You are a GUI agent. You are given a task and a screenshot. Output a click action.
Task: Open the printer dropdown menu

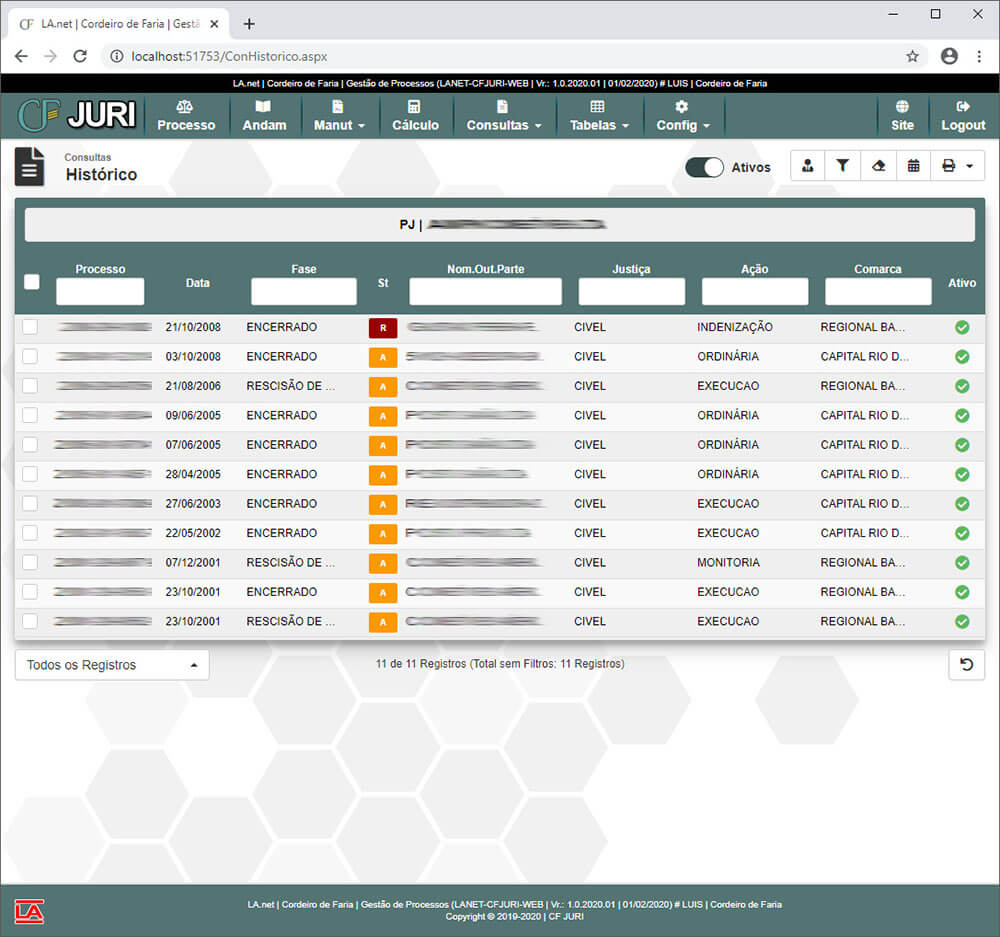click(957, 166)
